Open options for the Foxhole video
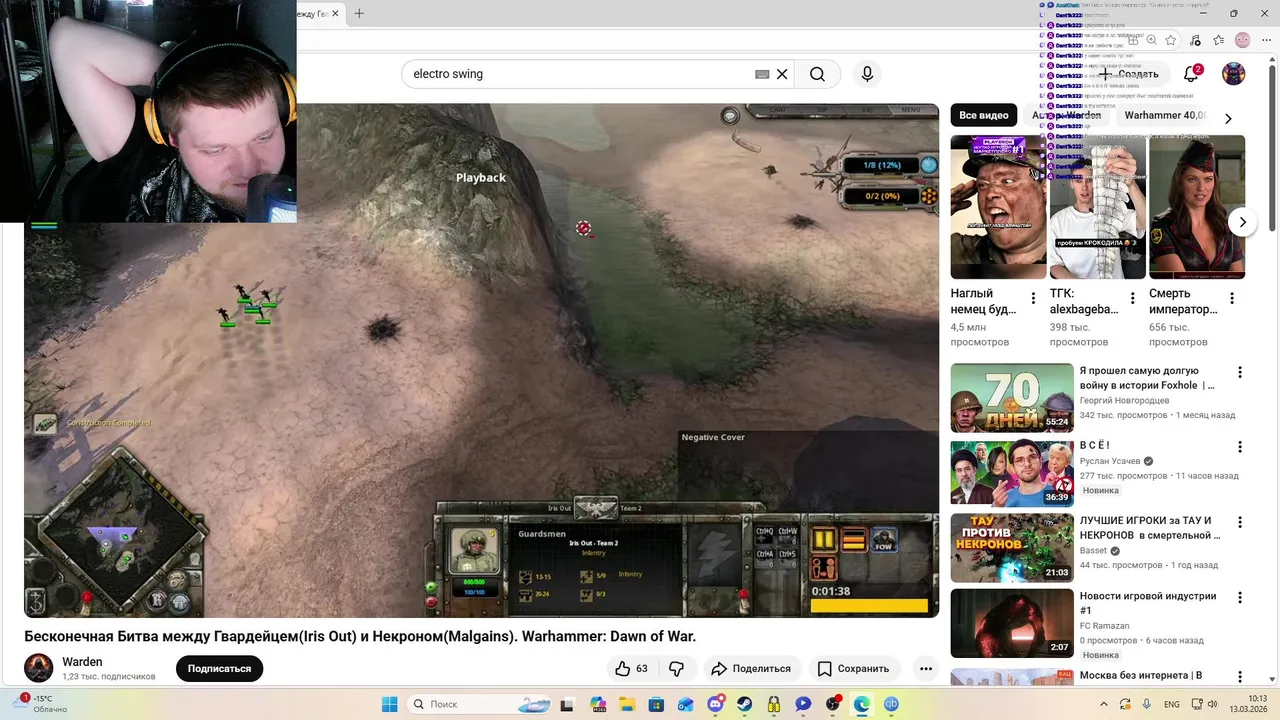 tap(1240, 372)
